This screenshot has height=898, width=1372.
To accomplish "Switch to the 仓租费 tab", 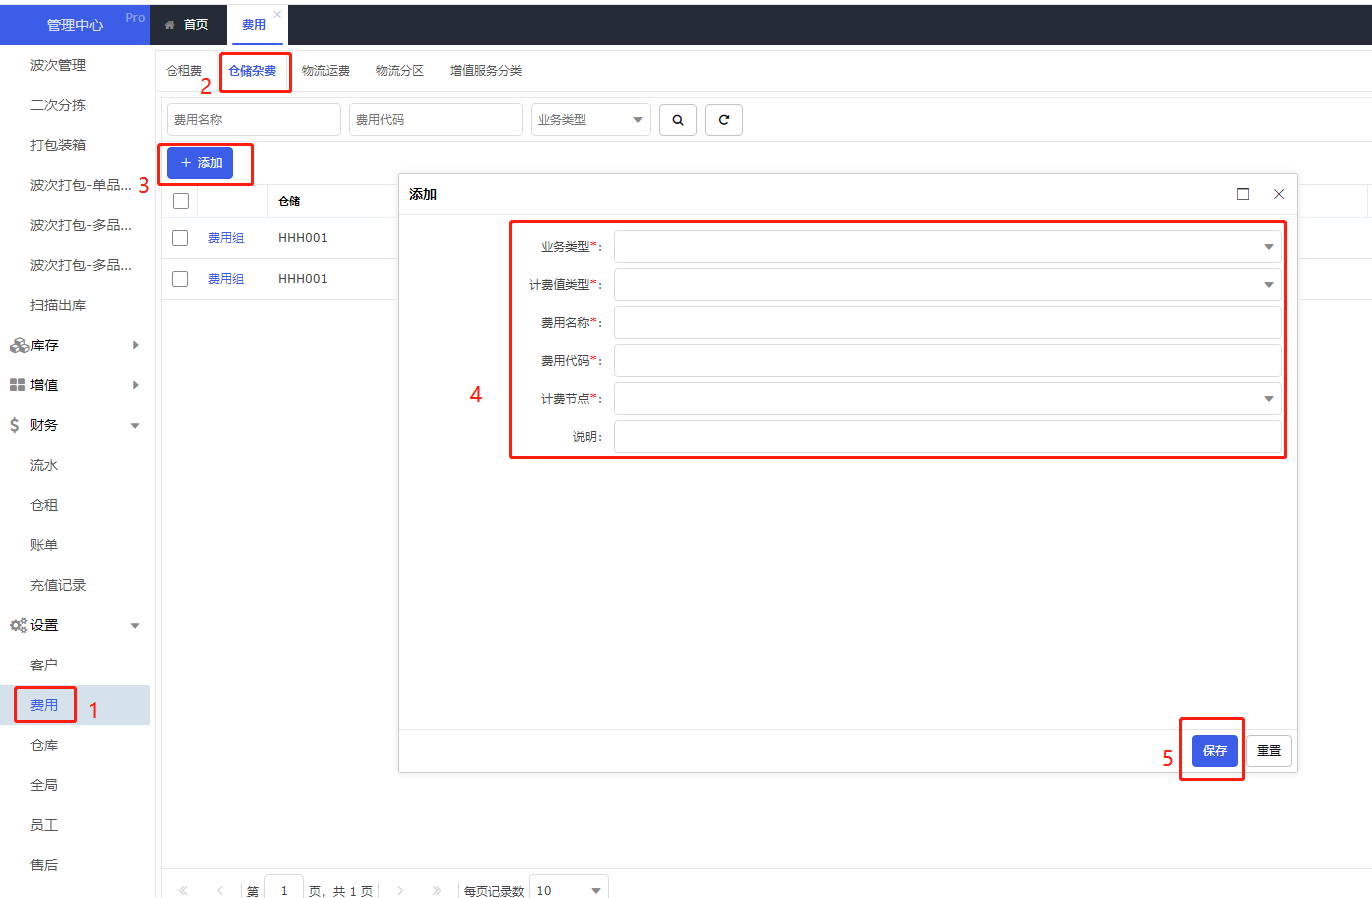I will coord(184,71).
